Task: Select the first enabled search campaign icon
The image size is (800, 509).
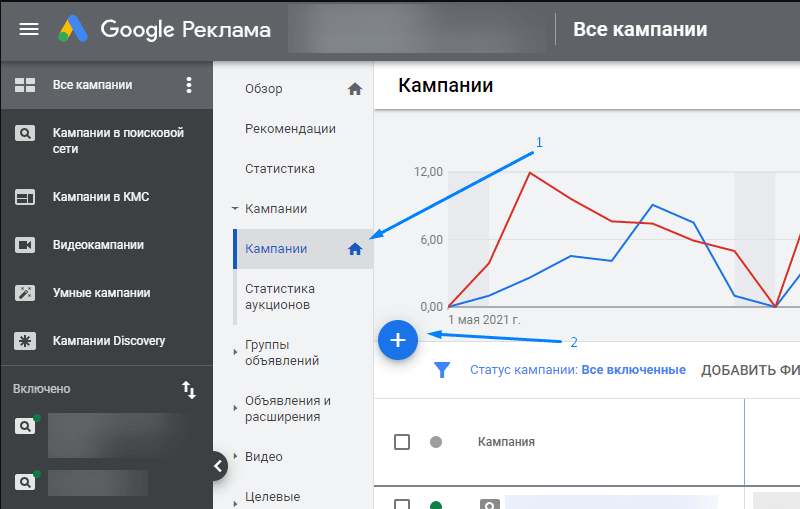Action: (24, 426)
